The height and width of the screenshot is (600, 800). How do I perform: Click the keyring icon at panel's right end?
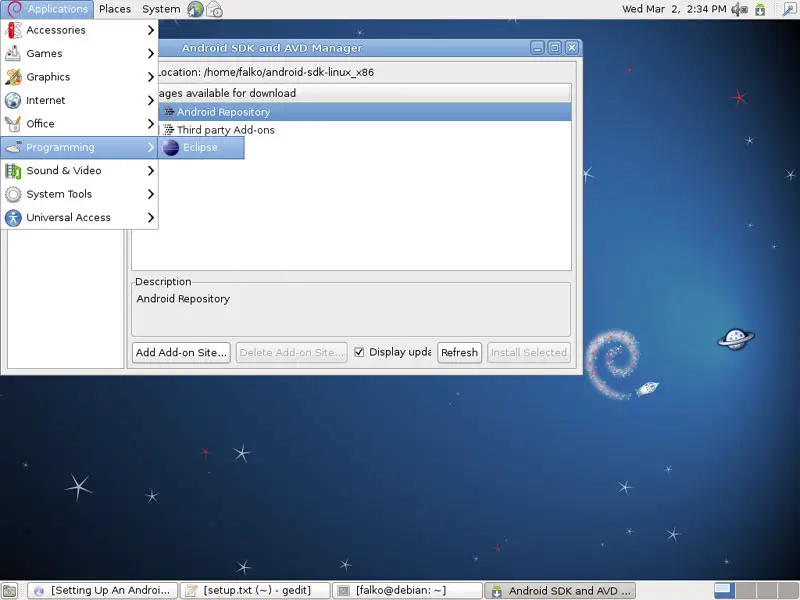pos(789,9)
